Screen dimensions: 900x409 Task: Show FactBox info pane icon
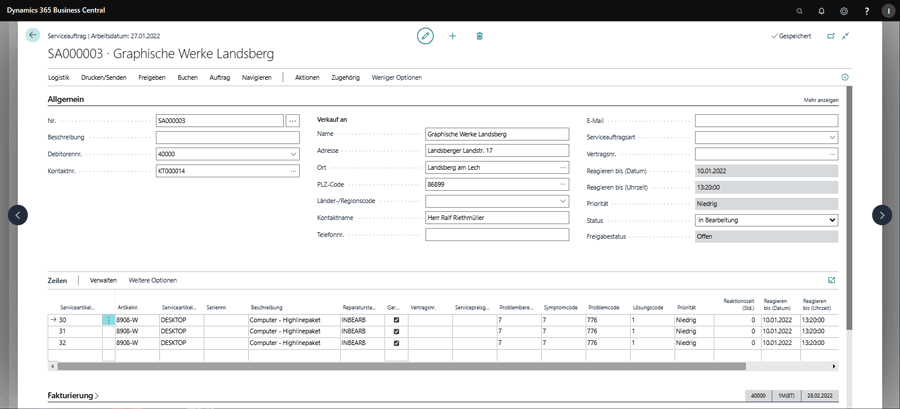(844, 77)
